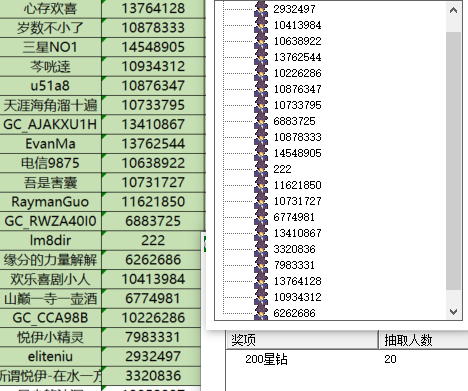Click the user icon beside 6774981 in tree
This screenshot has height=391, width=468.
[x=261, y=217]
